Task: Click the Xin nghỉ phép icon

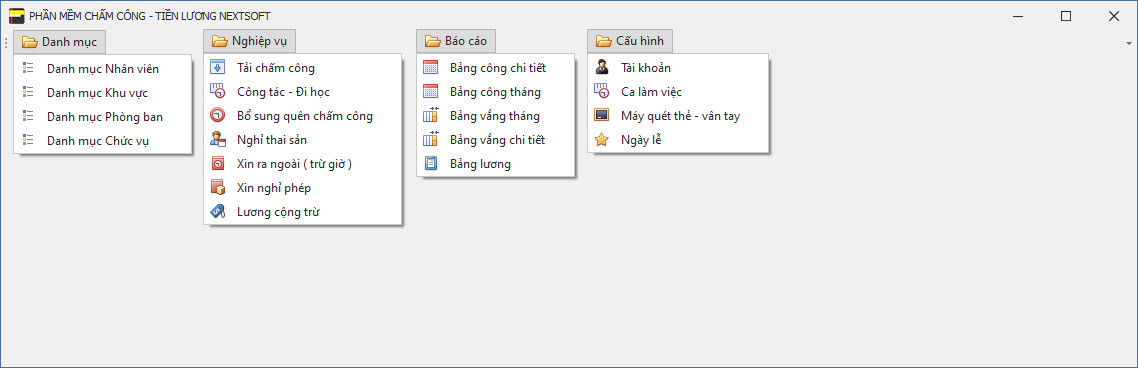Action: 217,187
